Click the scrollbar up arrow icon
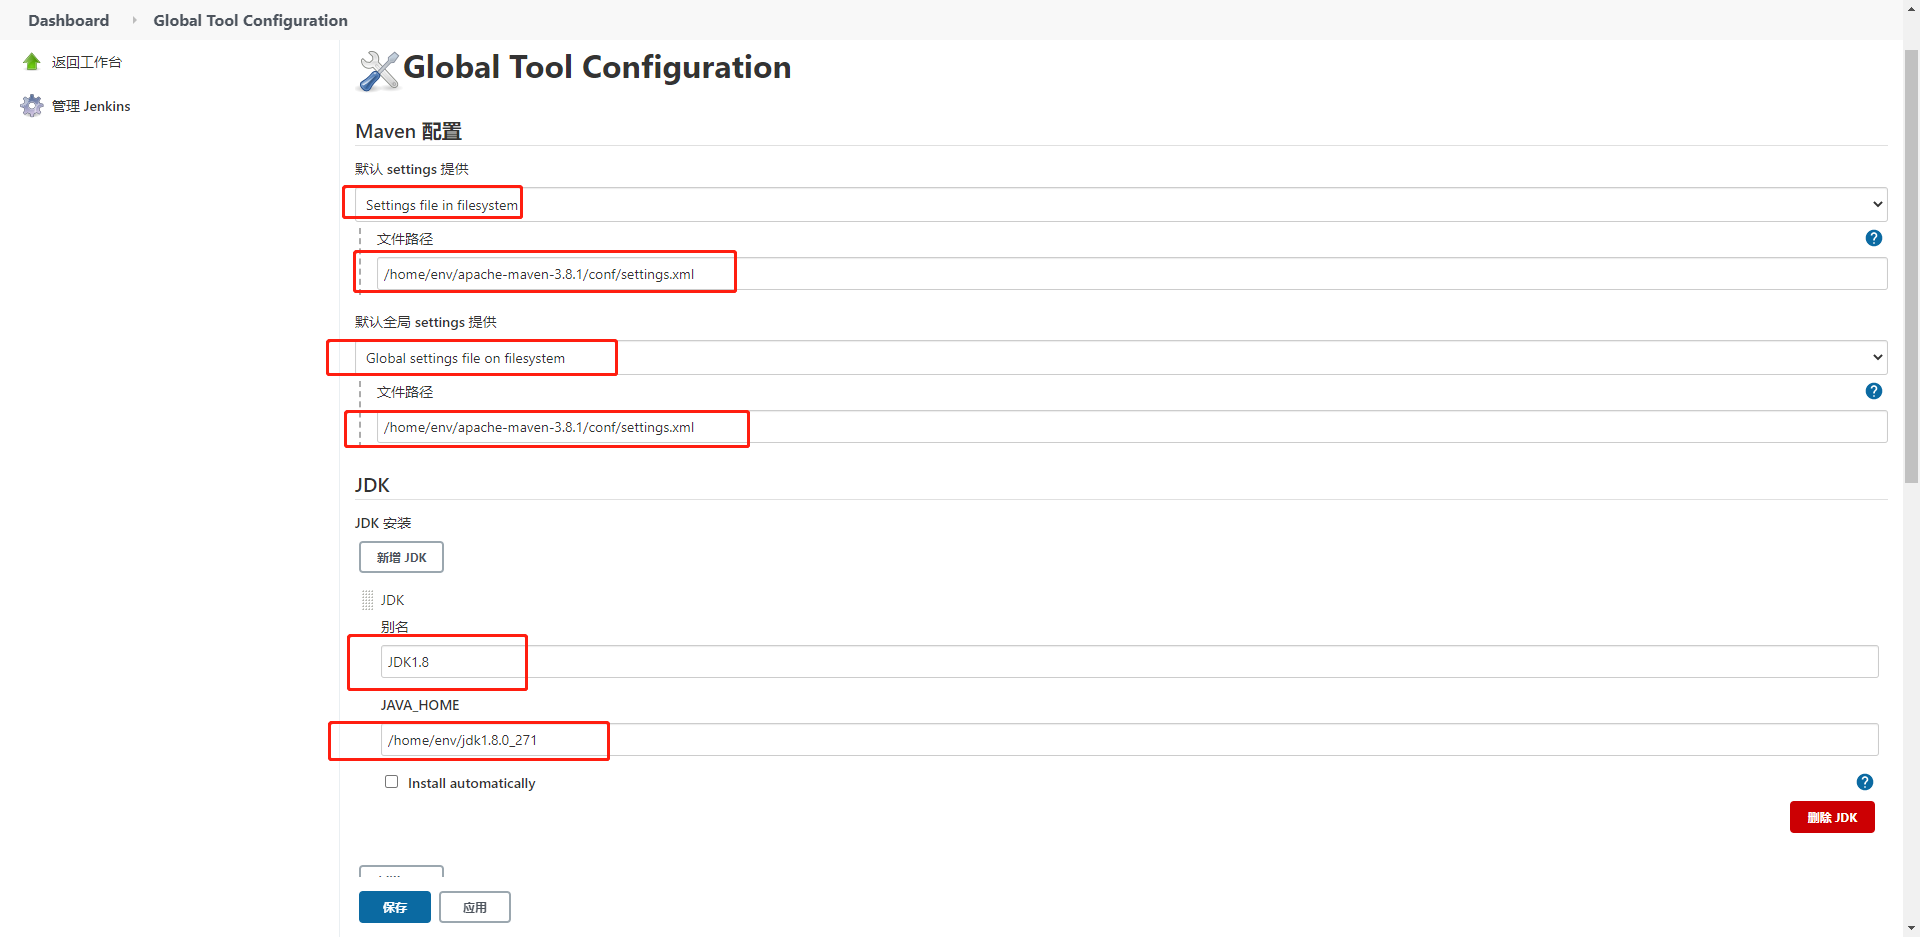The width and height of the screenshot is (1920, 937). coord(1911,8)
